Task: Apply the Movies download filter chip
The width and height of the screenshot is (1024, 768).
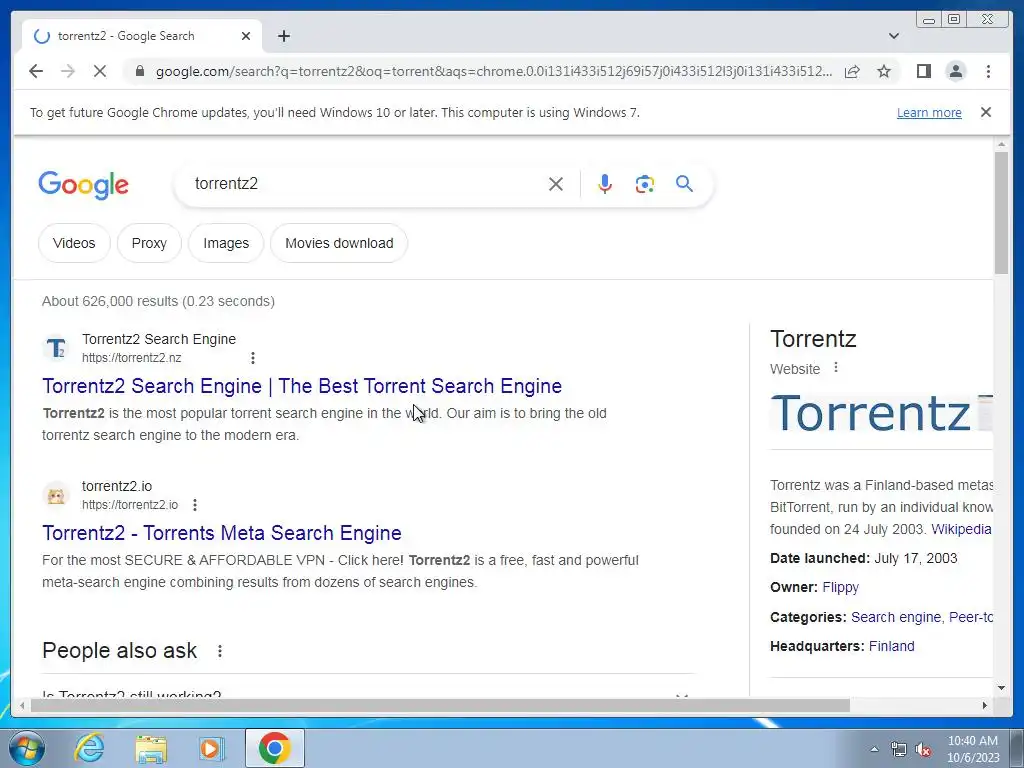Action: click(x=339, y=243)
